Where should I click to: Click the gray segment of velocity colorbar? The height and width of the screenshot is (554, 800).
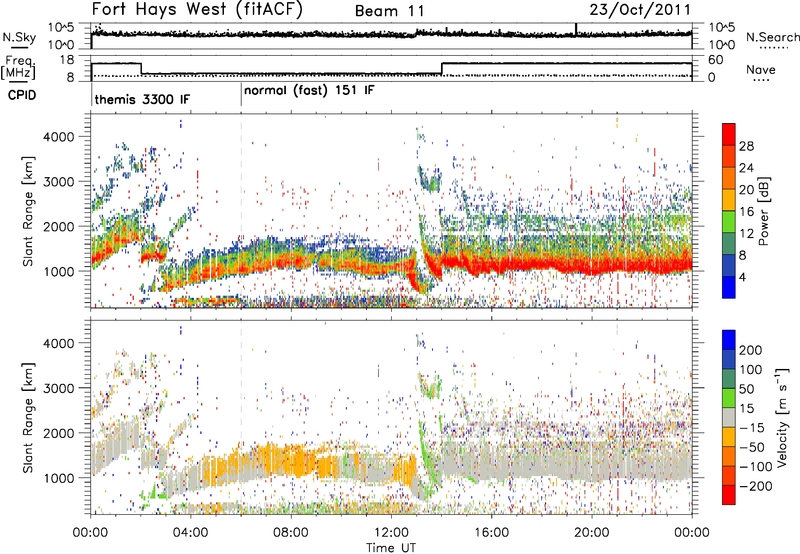[x=729, y=418]
